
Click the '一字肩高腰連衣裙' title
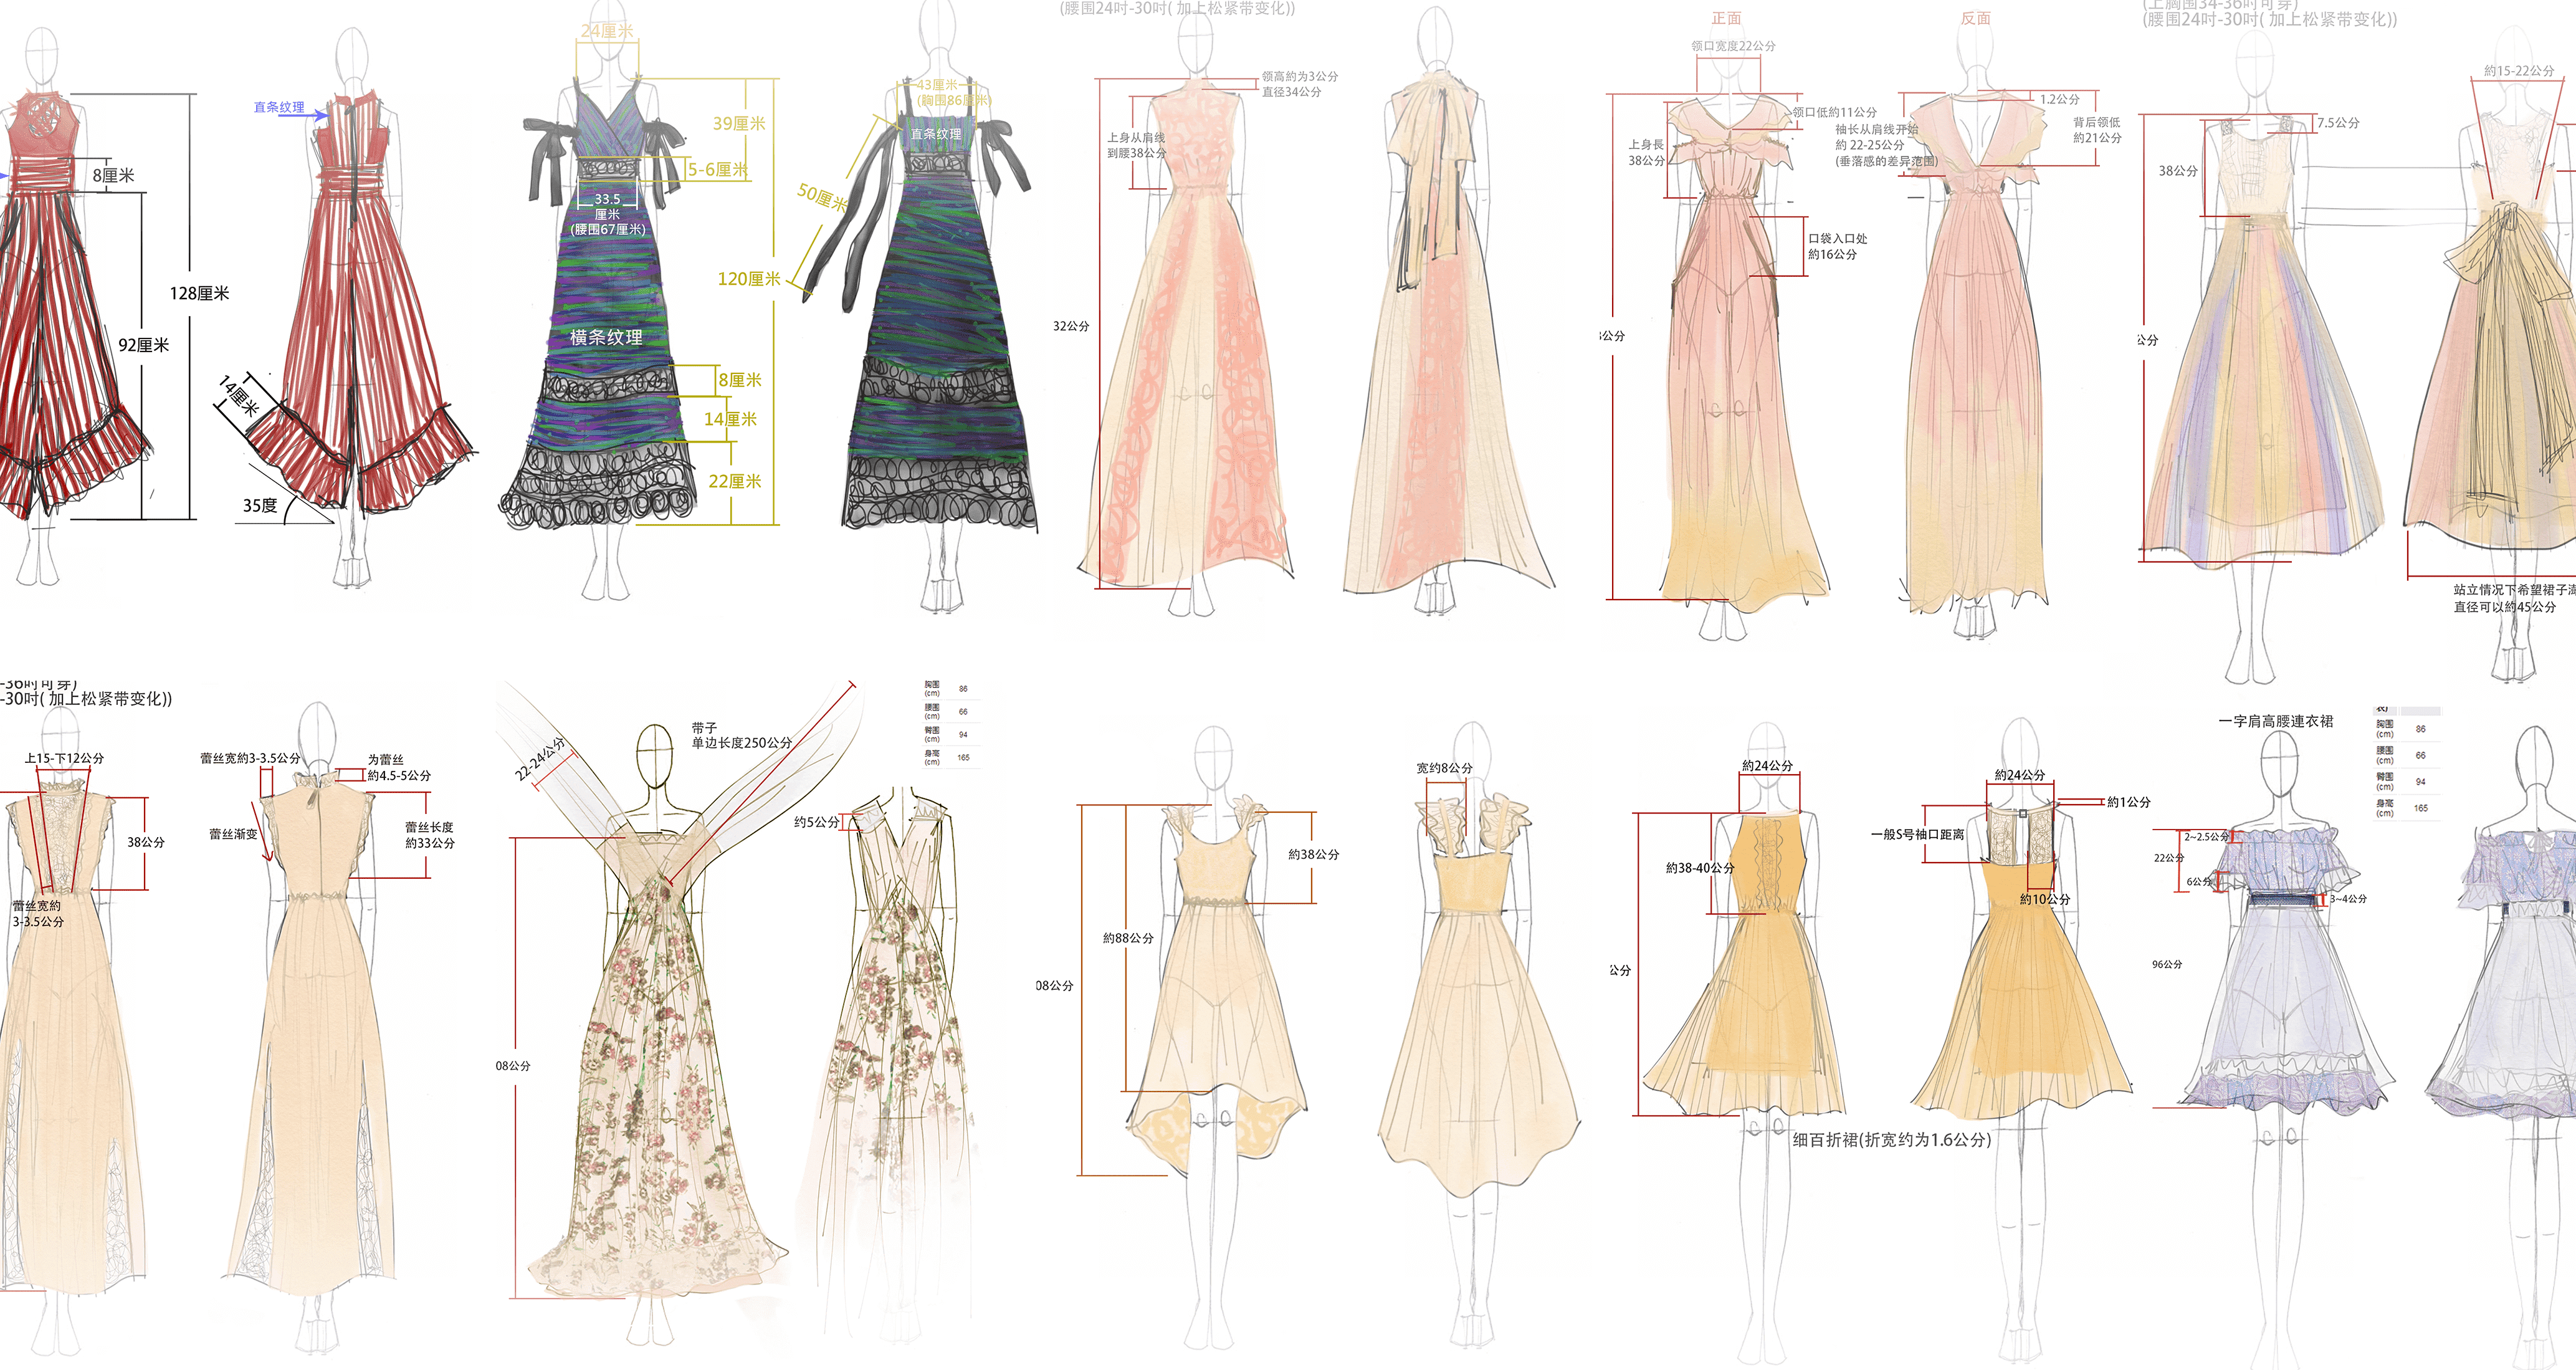[x=2275, y=721]
